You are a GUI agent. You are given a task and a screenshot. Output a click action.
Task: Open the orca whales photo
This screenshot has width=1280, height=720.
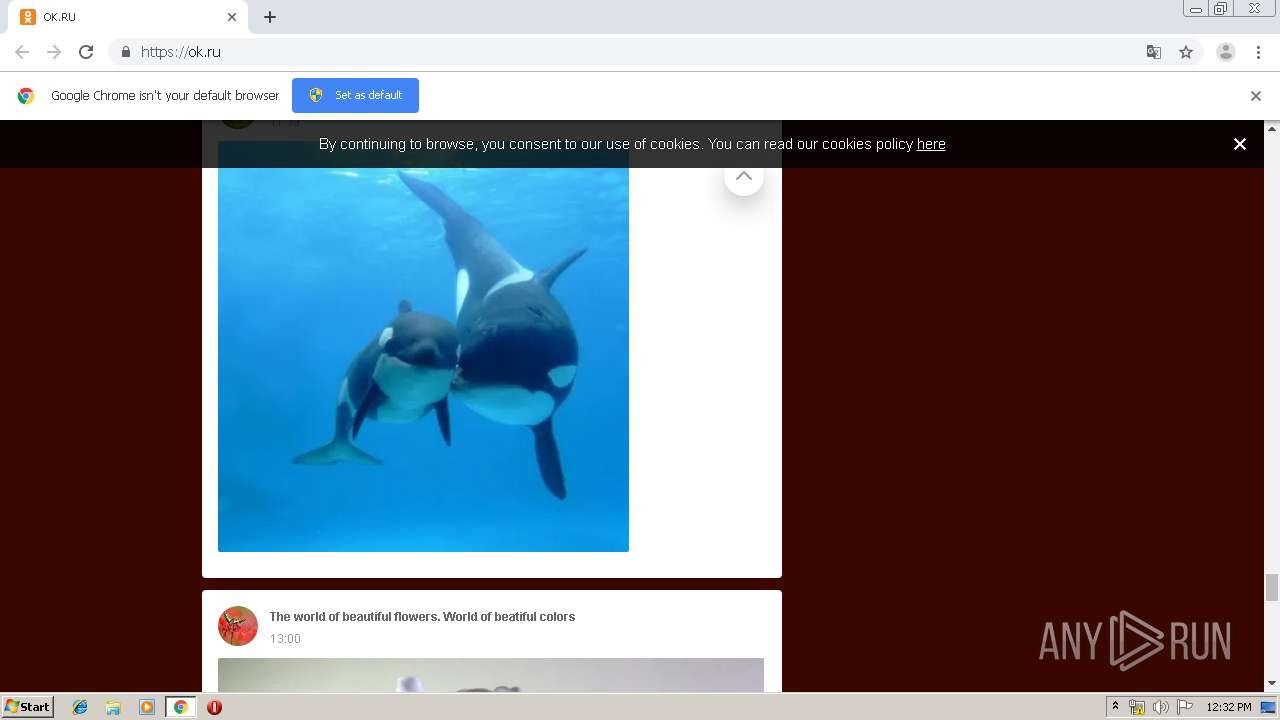click(423, 346)
